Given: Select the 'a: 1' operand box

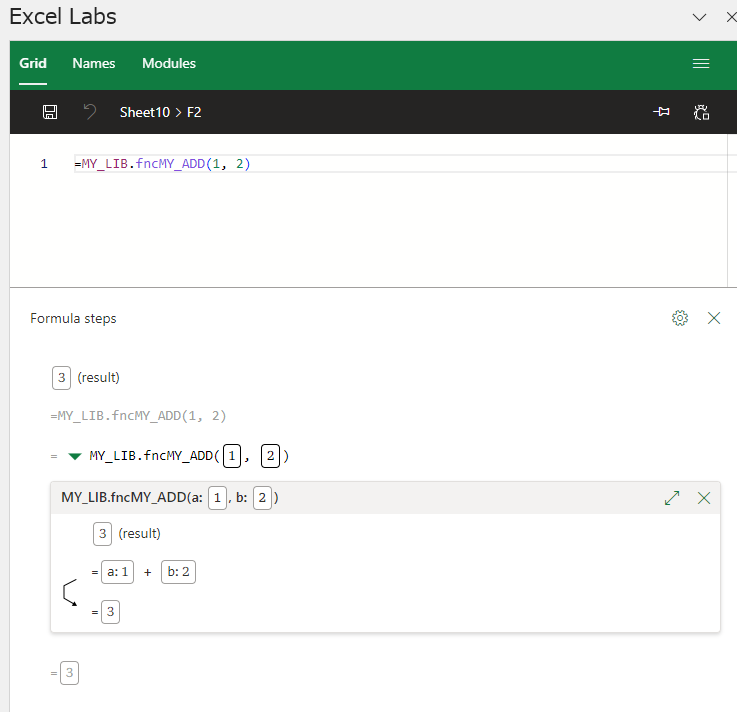Looking at the screenshot, I should click(x=118, y=572).
